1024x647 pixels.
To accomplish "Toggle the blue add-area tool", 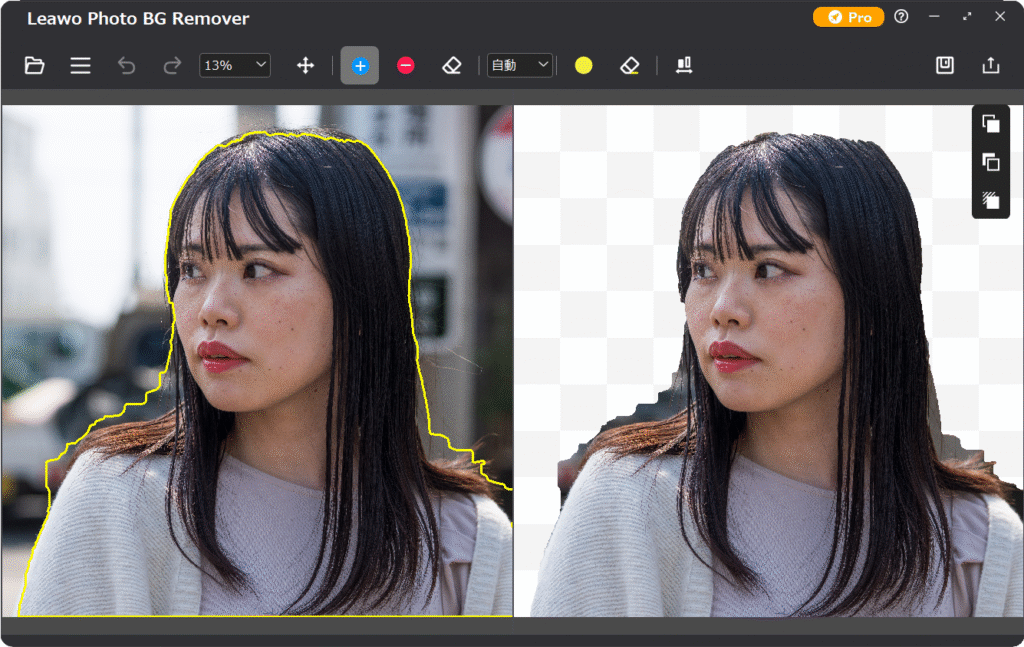I will pyautogui.click(x=360, y=66).
